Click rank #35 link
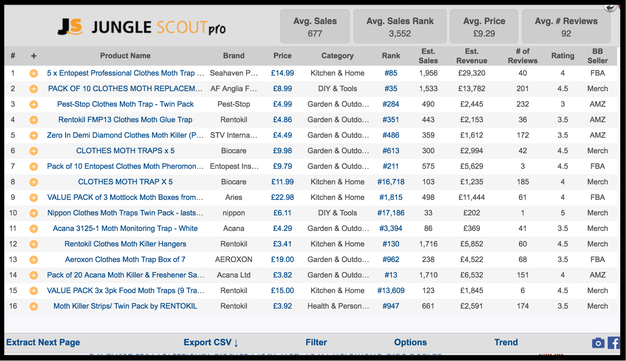This screenshot has height=361, width=626. point(391,89)
